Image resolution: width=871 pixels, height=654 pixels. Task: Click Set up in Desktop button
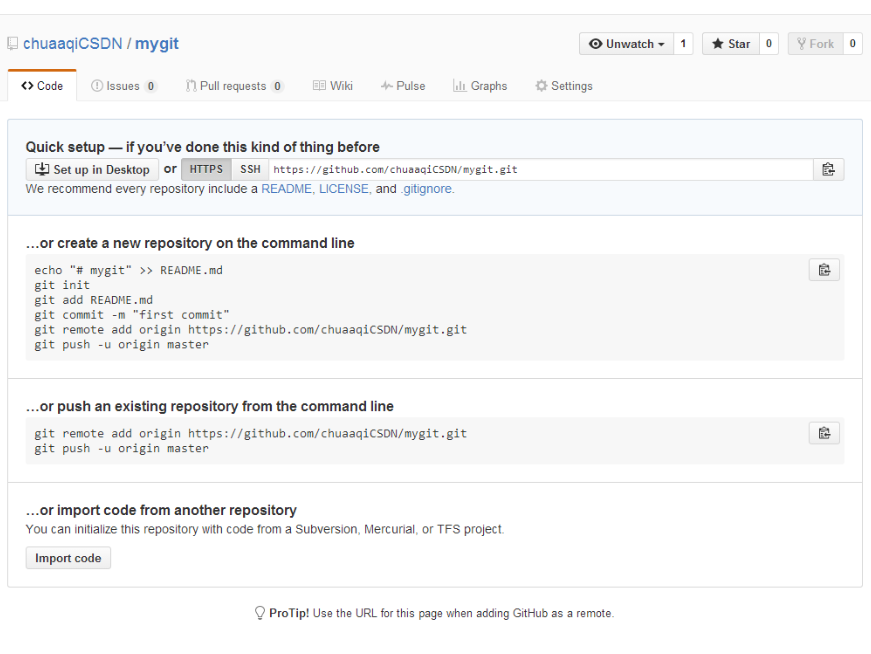click(92, 169)
